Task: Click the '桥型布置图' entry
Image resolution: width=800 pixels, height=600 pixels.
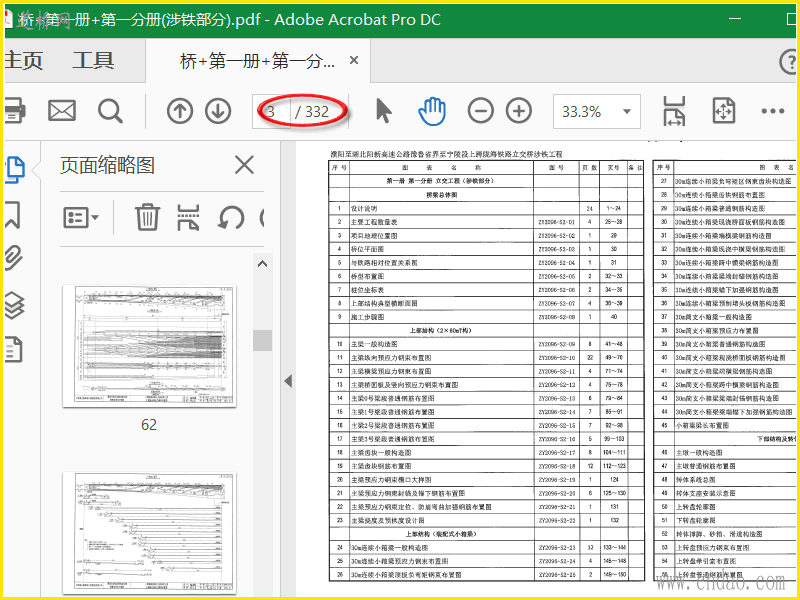Action: point(367,276)
